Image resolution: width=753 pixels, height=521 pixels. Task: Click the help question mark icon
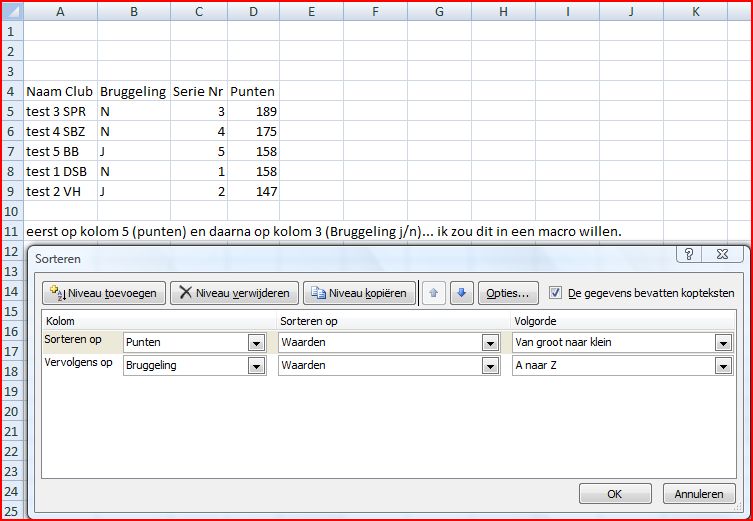(x=689, y=254)
